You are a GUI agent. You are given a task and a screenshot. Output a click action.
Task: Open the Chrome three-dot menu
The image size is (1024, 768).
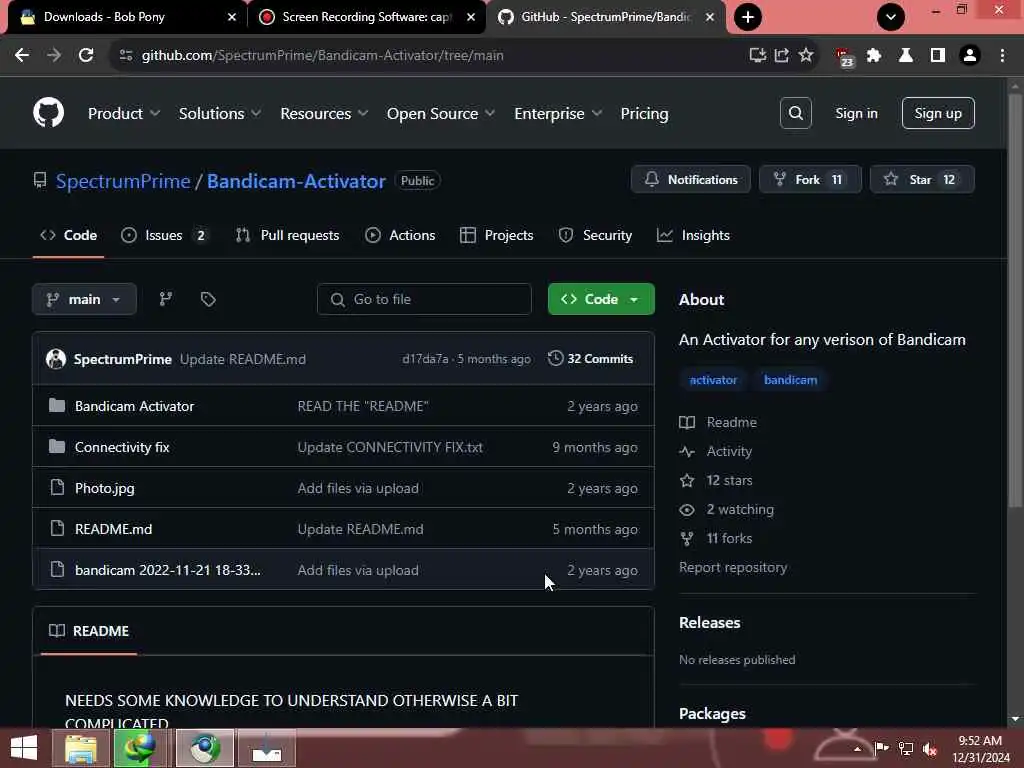(1002, 56)
